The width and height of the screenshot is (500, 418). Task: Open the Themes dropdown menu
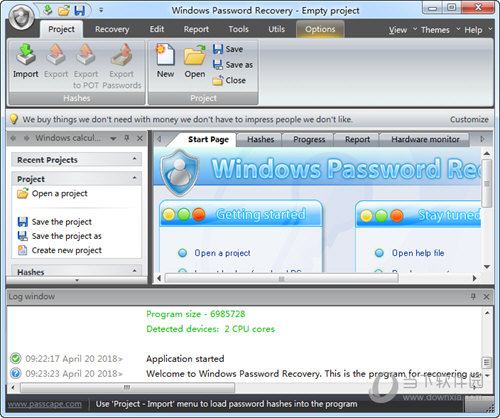[440, 30]
